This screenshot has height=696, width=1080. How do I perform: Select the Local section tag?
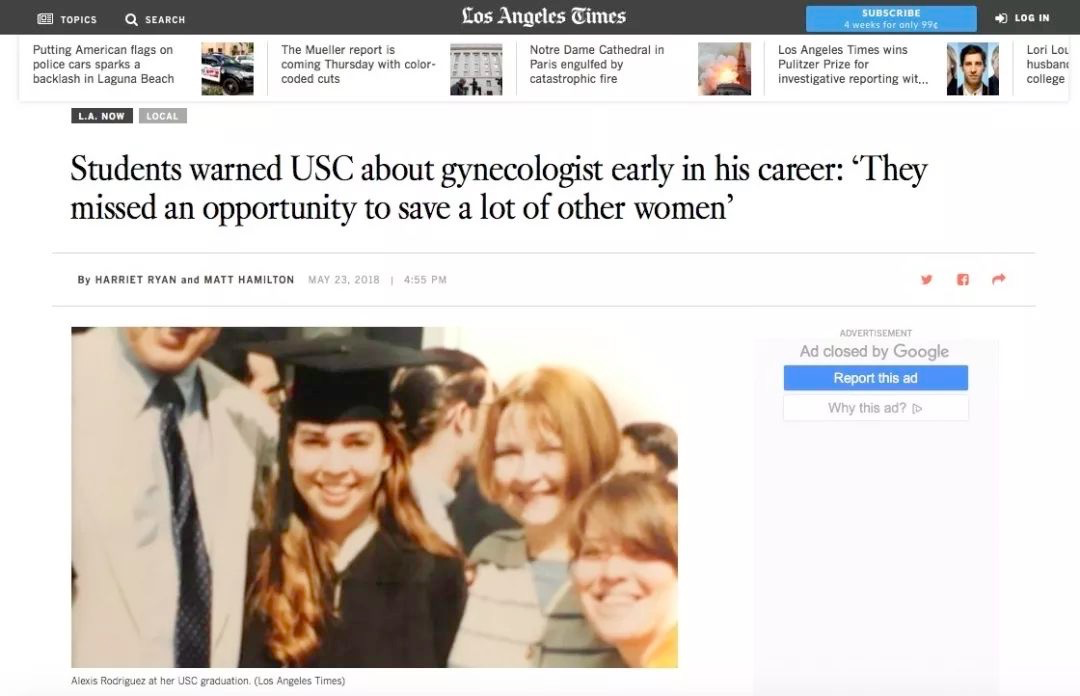[162, 116]
